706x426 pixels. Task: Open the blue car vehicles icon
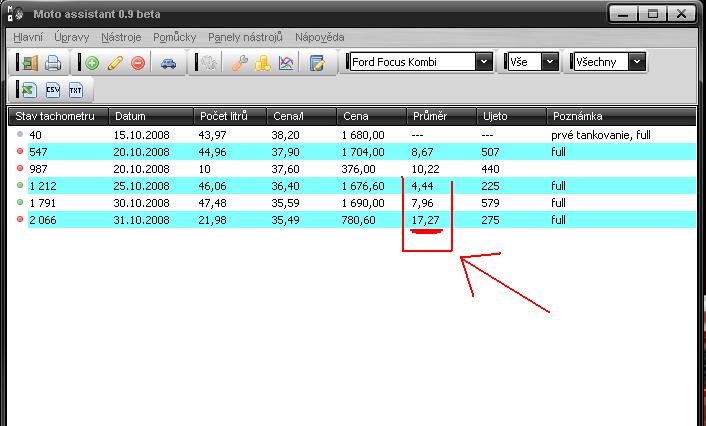169,63
